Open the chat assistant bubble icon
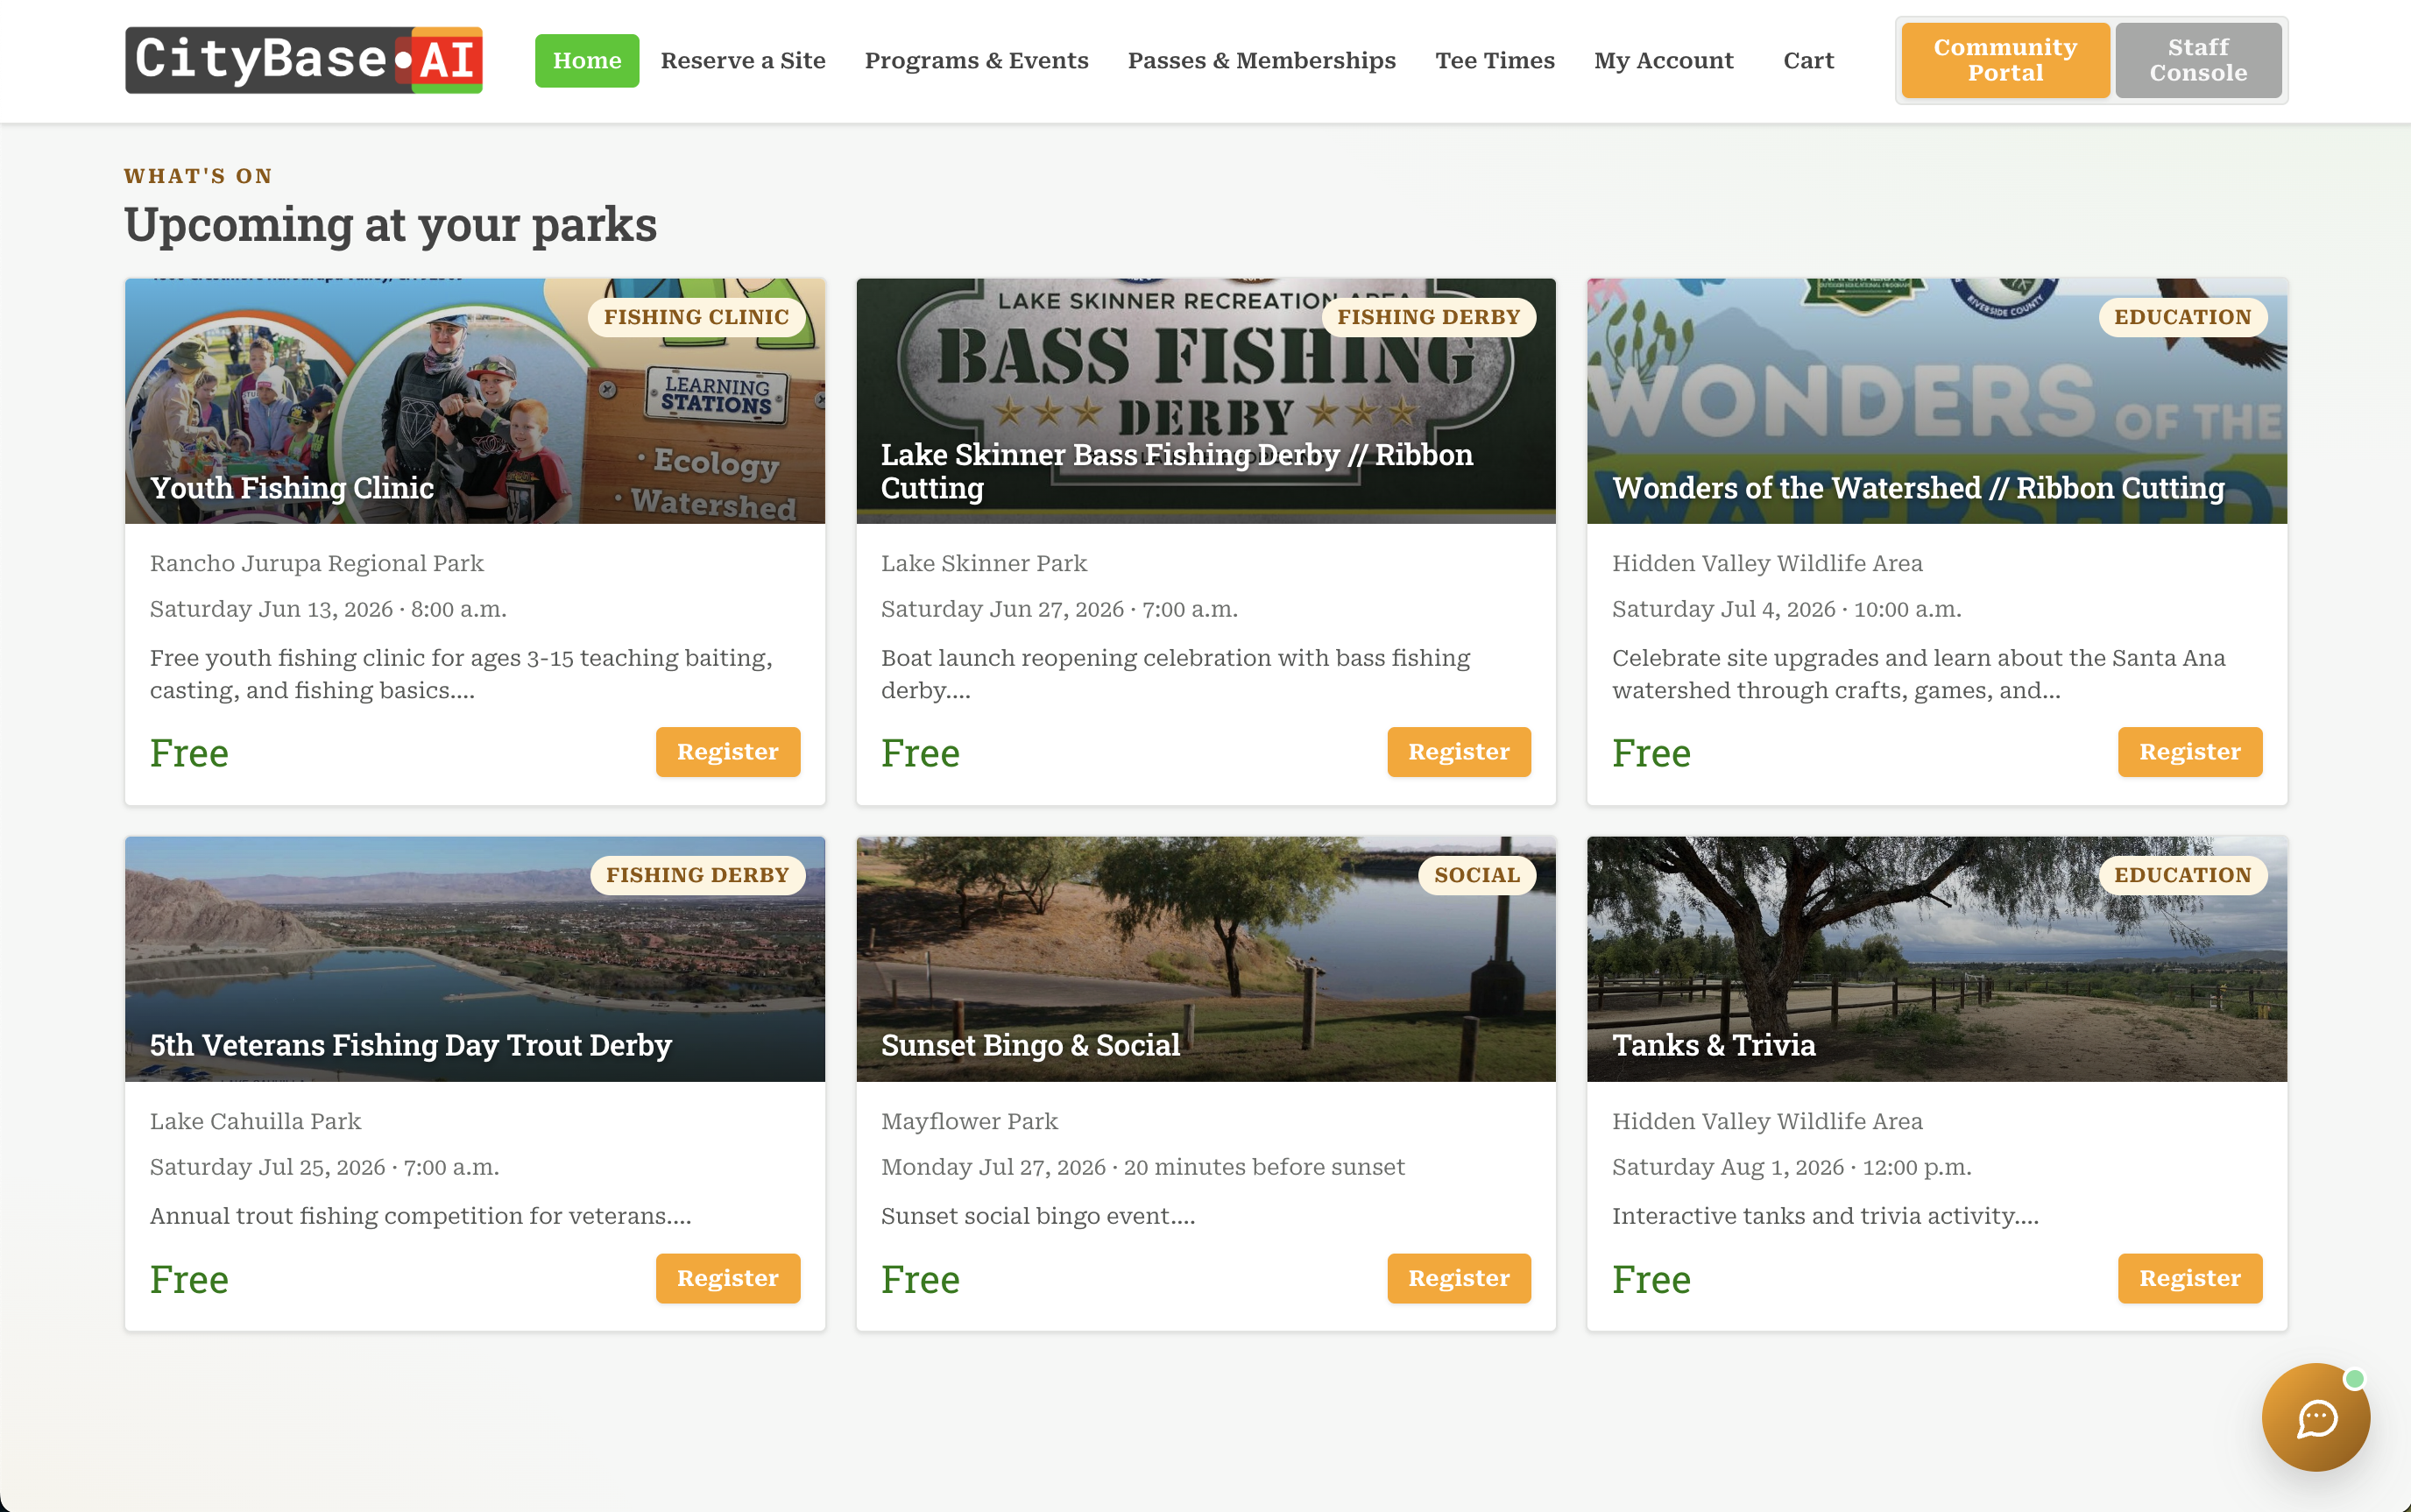The width and height of the screenshot is (2411, 1512). click(2315, 1417)
